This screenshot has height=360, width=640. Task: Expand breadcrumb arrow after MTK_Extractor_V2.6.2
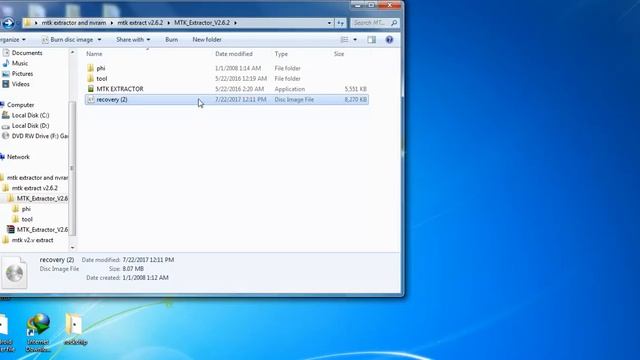[236, 23]
